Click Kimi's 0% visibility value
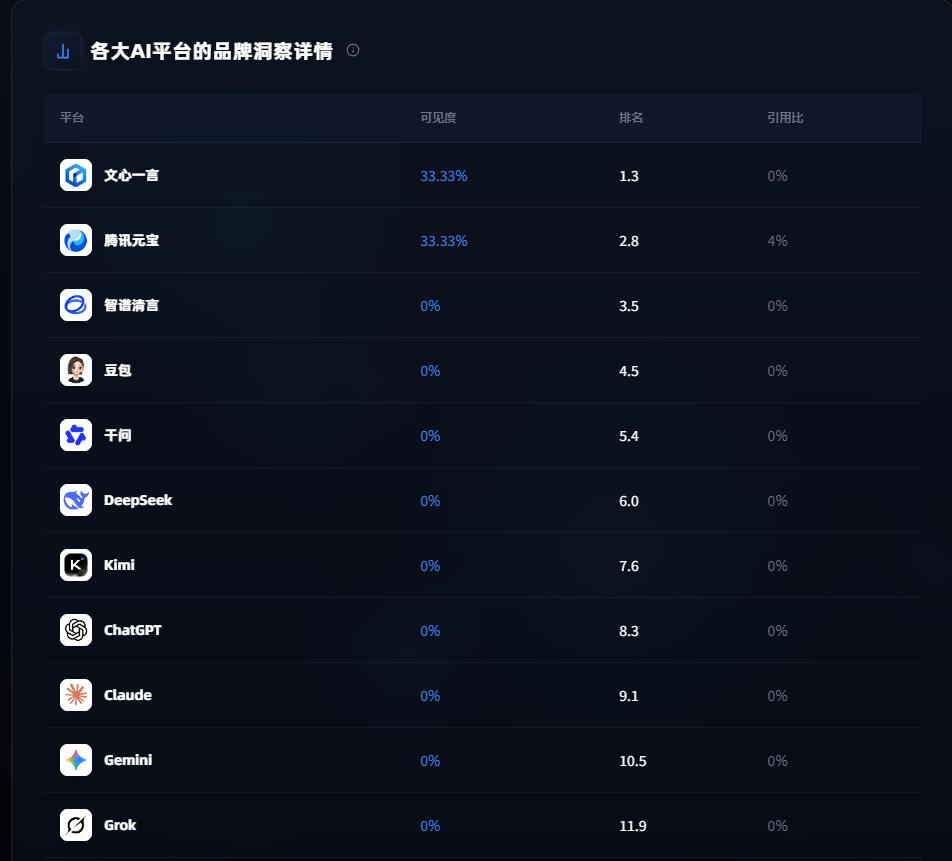The width and height of the screenshot is (952, 861). (430, 566)
